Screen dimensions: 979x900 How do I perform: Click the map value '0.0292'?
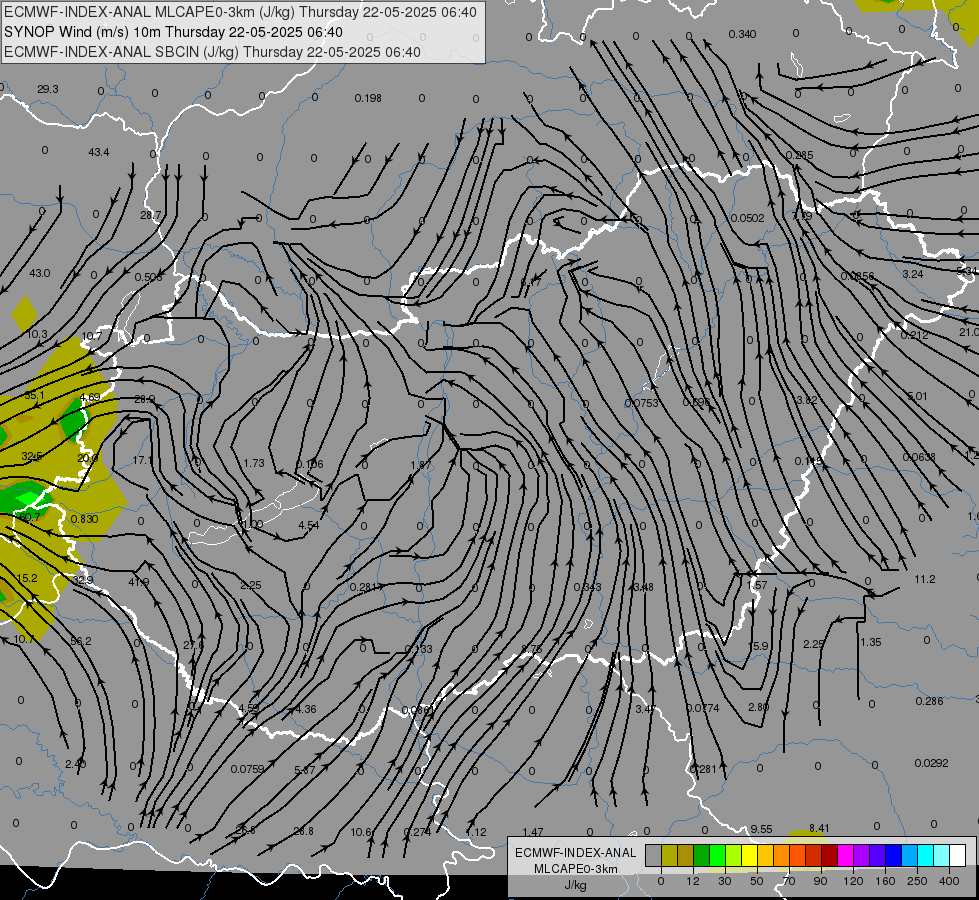932,763
